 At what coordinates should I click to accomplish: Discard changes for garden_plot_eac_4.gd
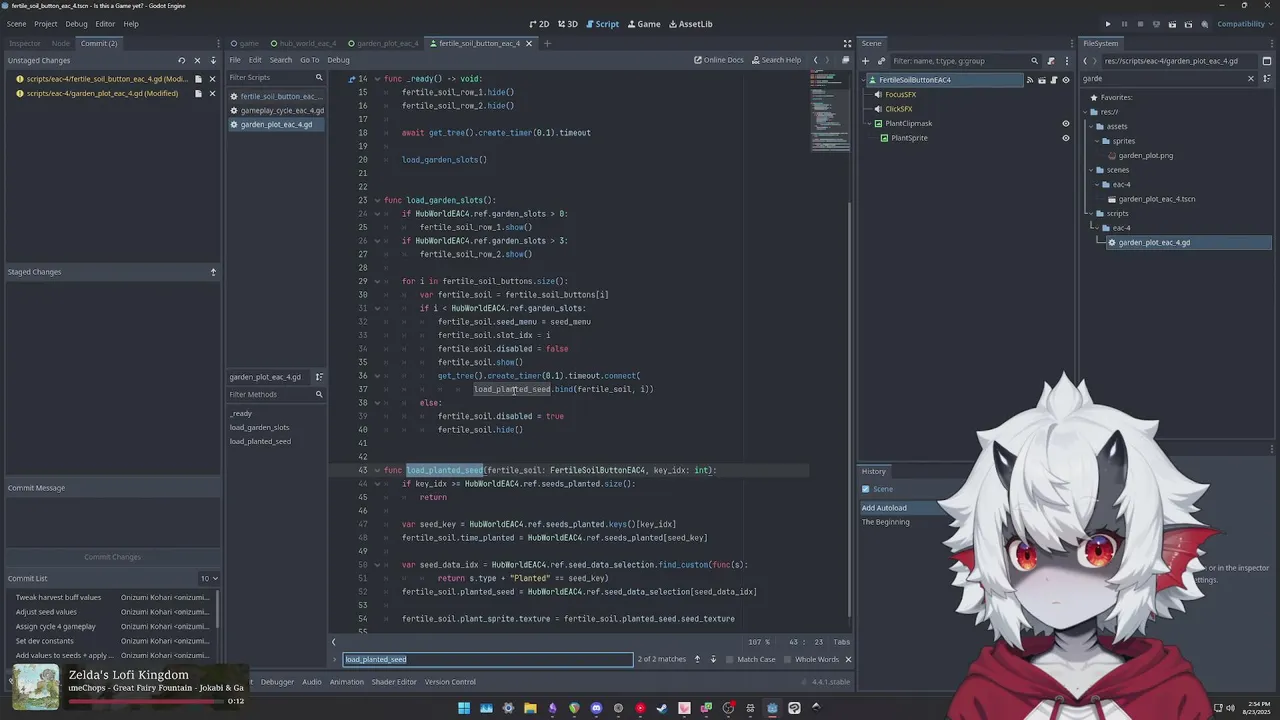pos(212,94)
